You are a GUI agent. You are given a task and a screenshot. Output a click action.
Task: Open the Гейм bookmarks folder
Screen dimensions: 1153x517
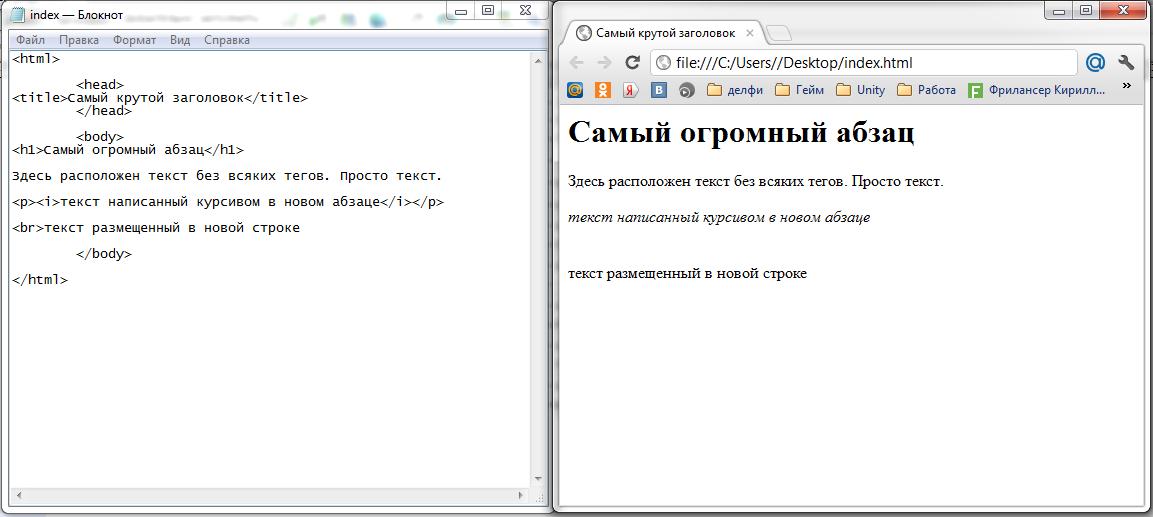tap(800, 90)
